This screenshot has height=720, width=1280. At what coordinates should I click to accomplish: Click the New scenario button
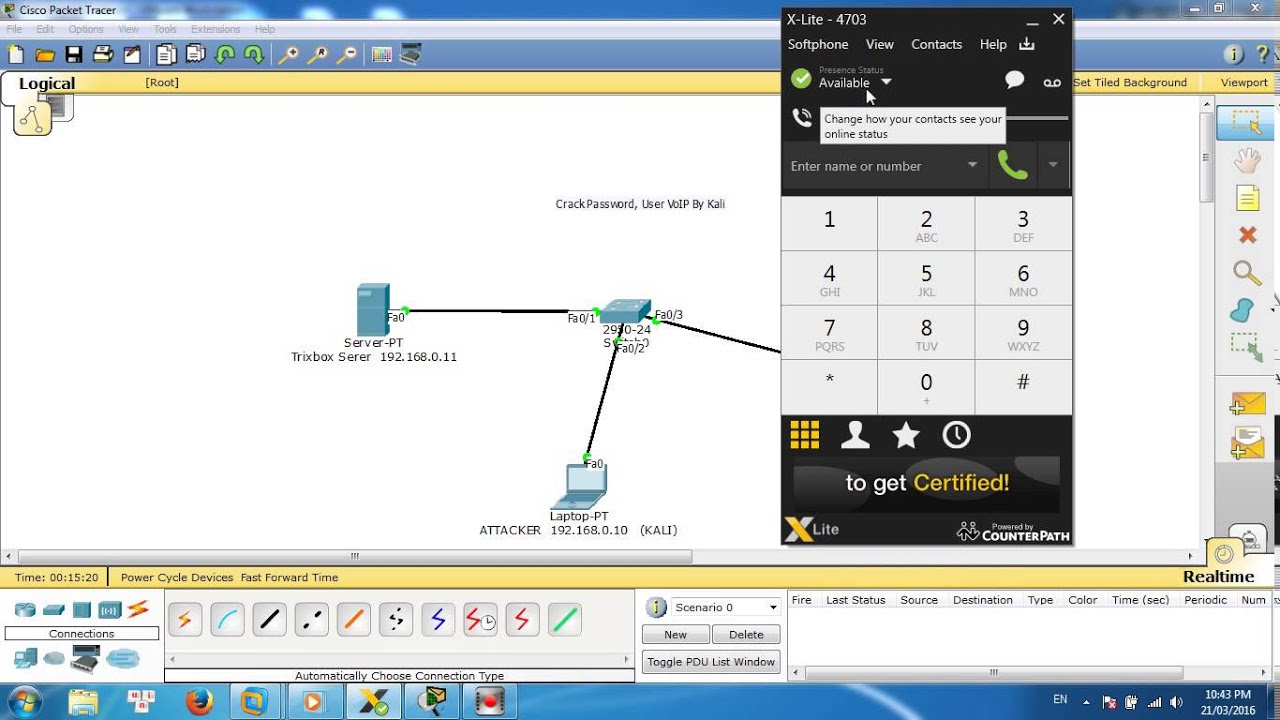[676, 634]
